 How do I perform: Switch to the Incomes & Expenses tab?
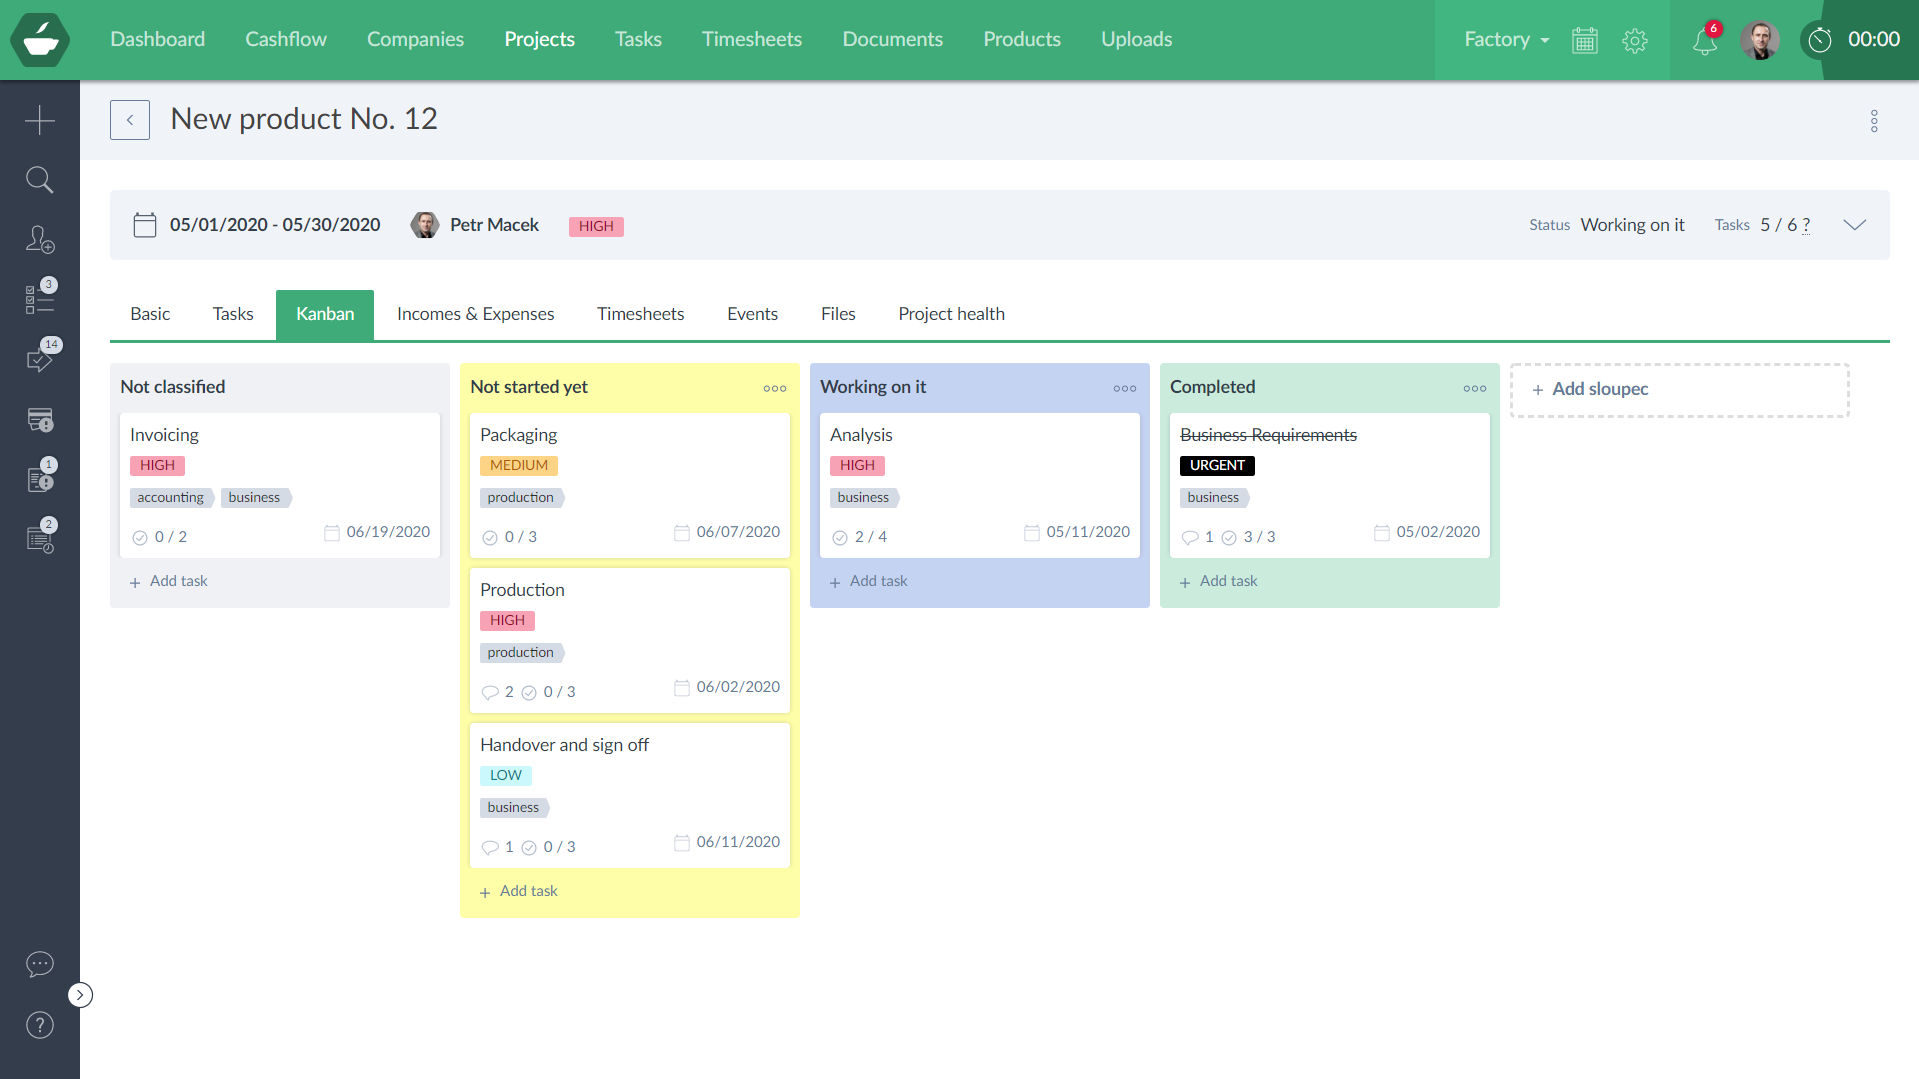(475, 314)
